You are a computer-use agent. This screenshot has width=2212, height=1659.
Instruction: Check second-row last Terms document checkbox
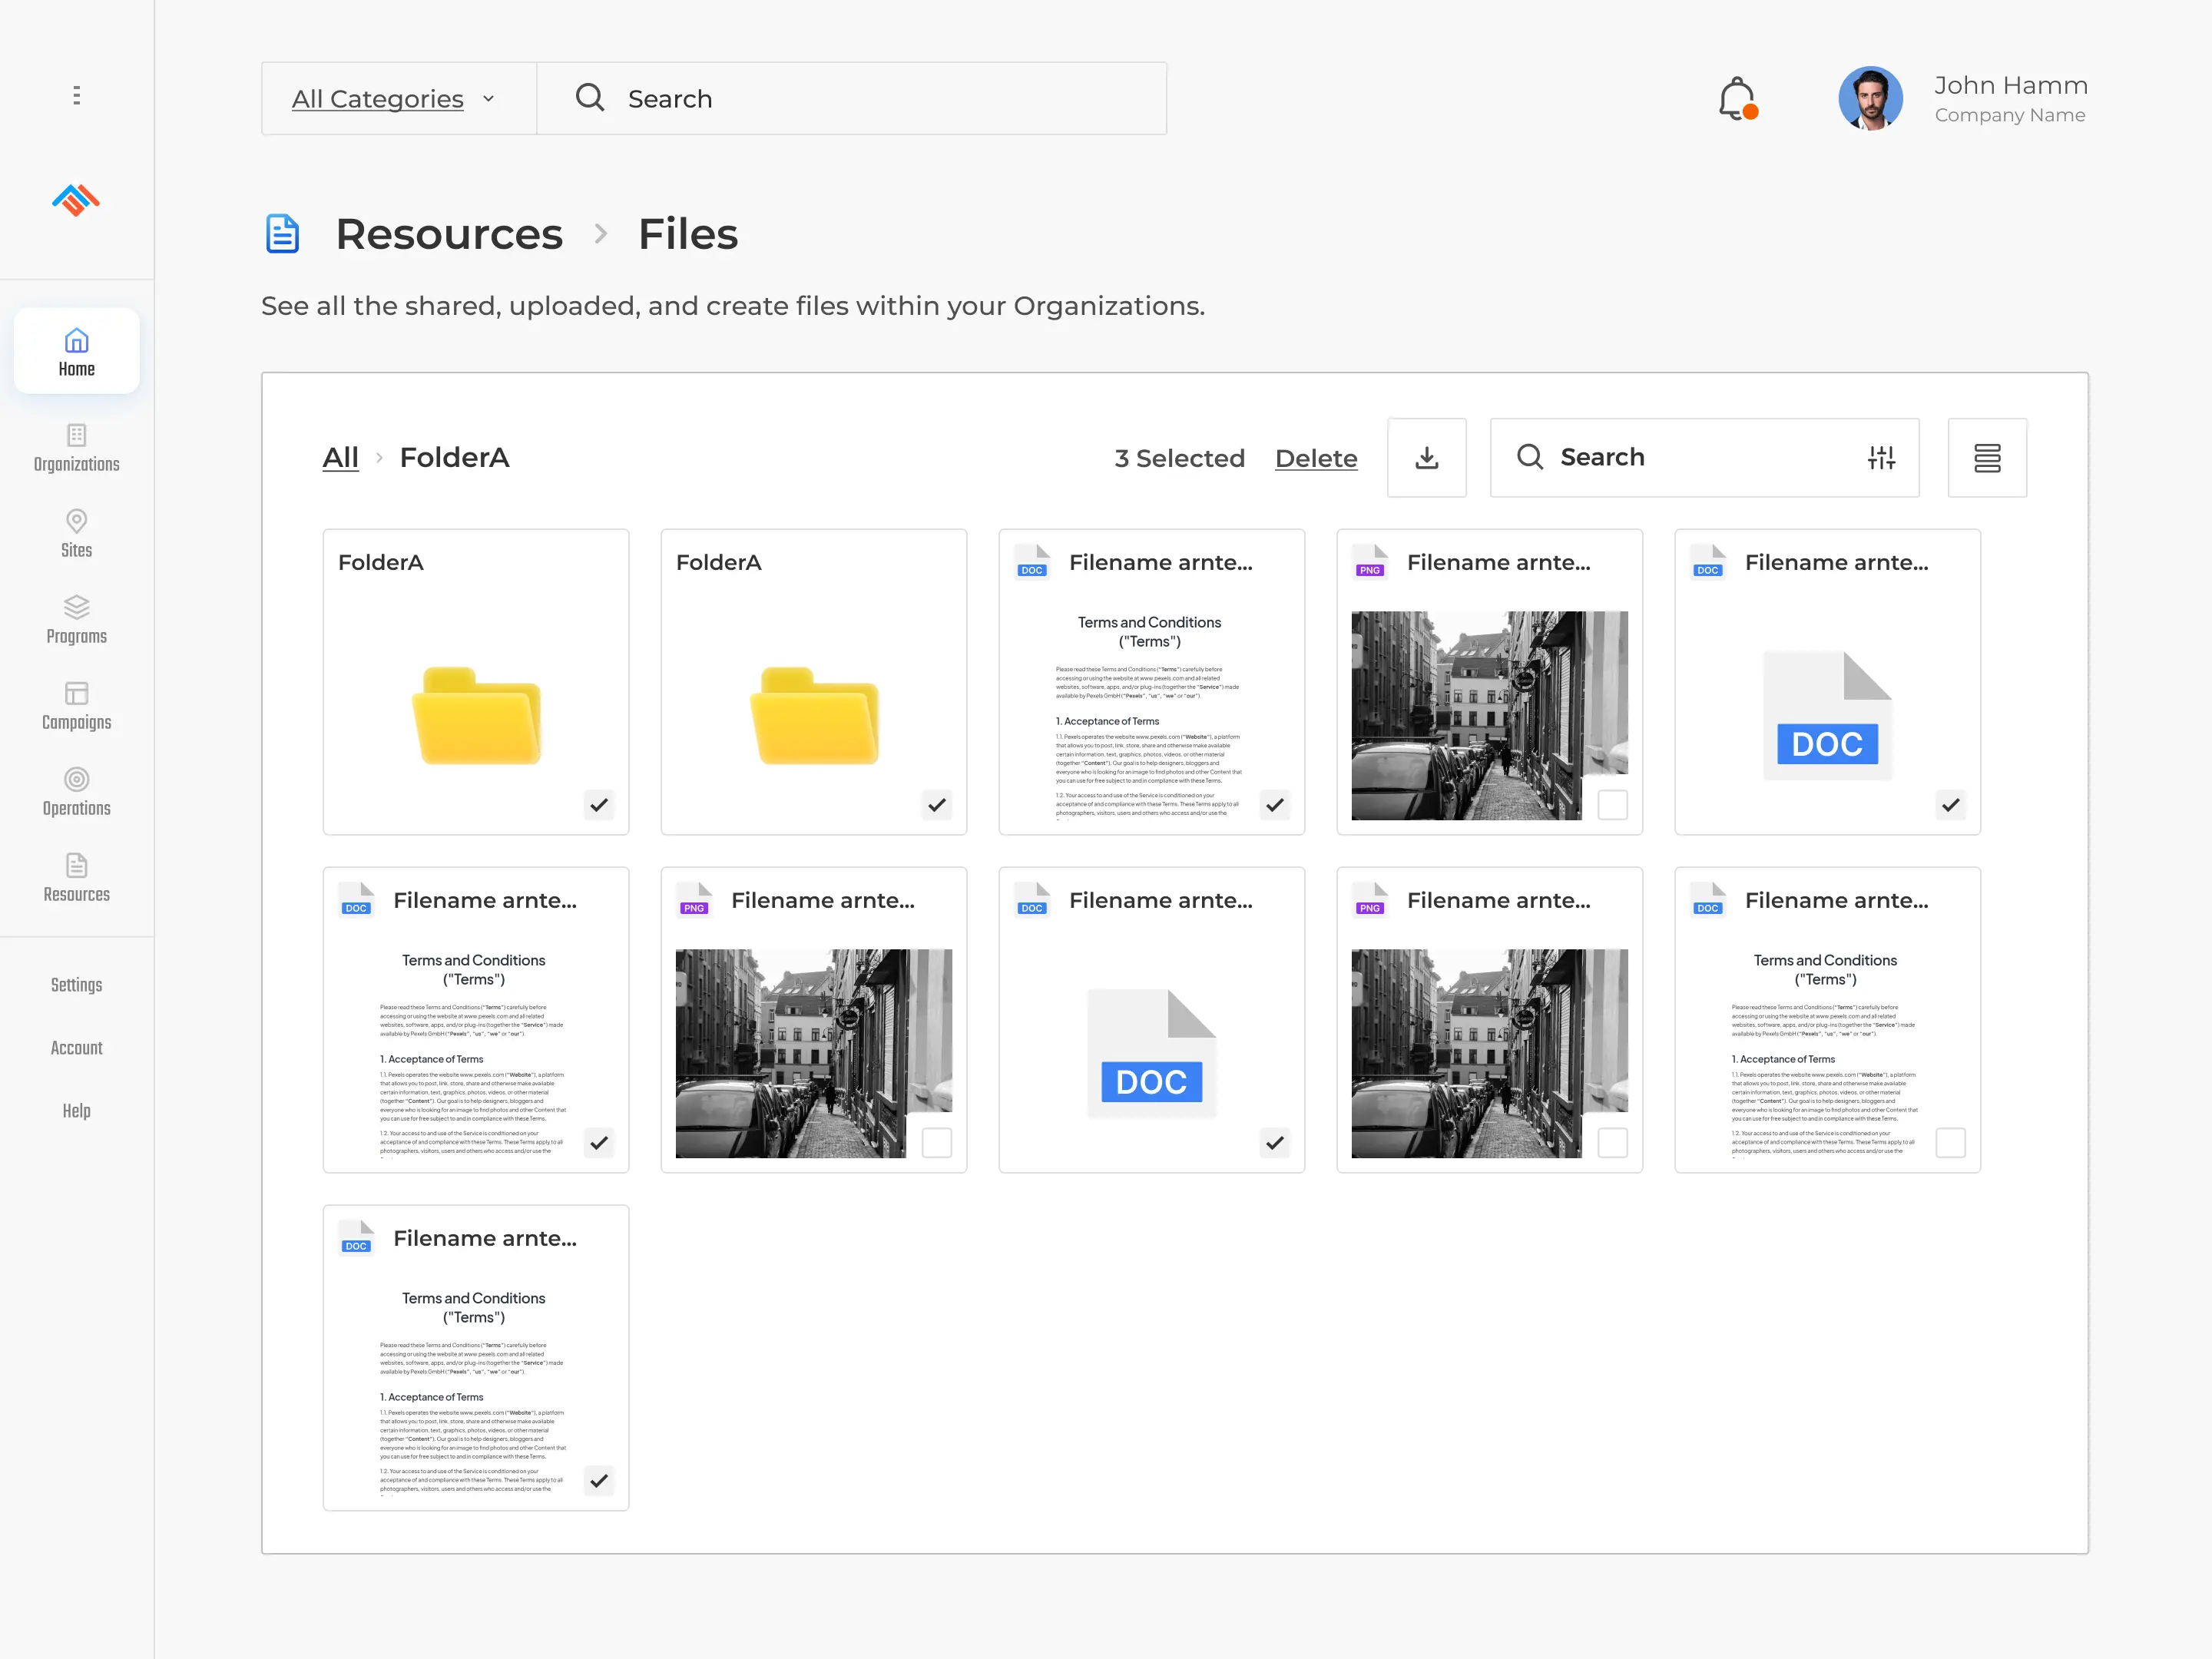coord(1951,1143)
